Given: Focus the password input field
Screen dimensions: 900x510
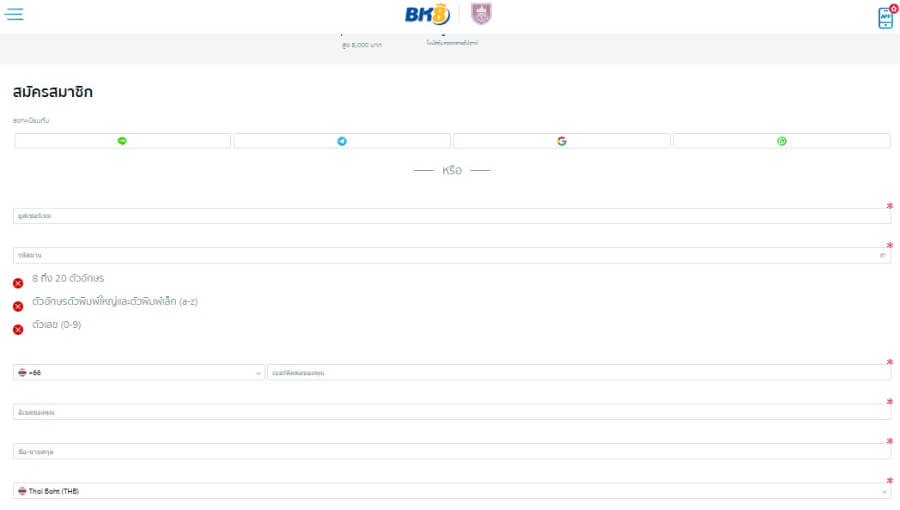Looking at the screenshot, I should click(x=440, y=256).
